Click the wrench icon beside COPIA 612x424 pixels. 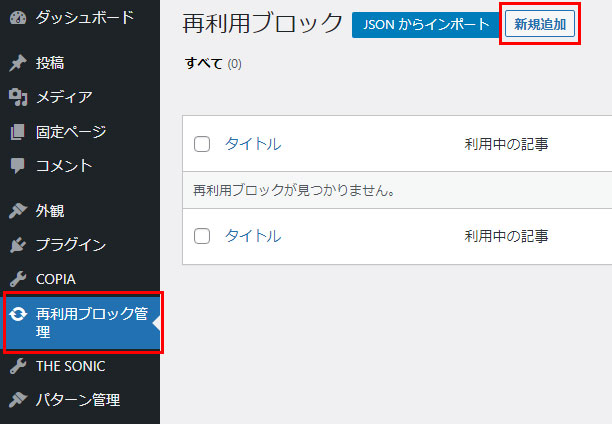[18, 279]
